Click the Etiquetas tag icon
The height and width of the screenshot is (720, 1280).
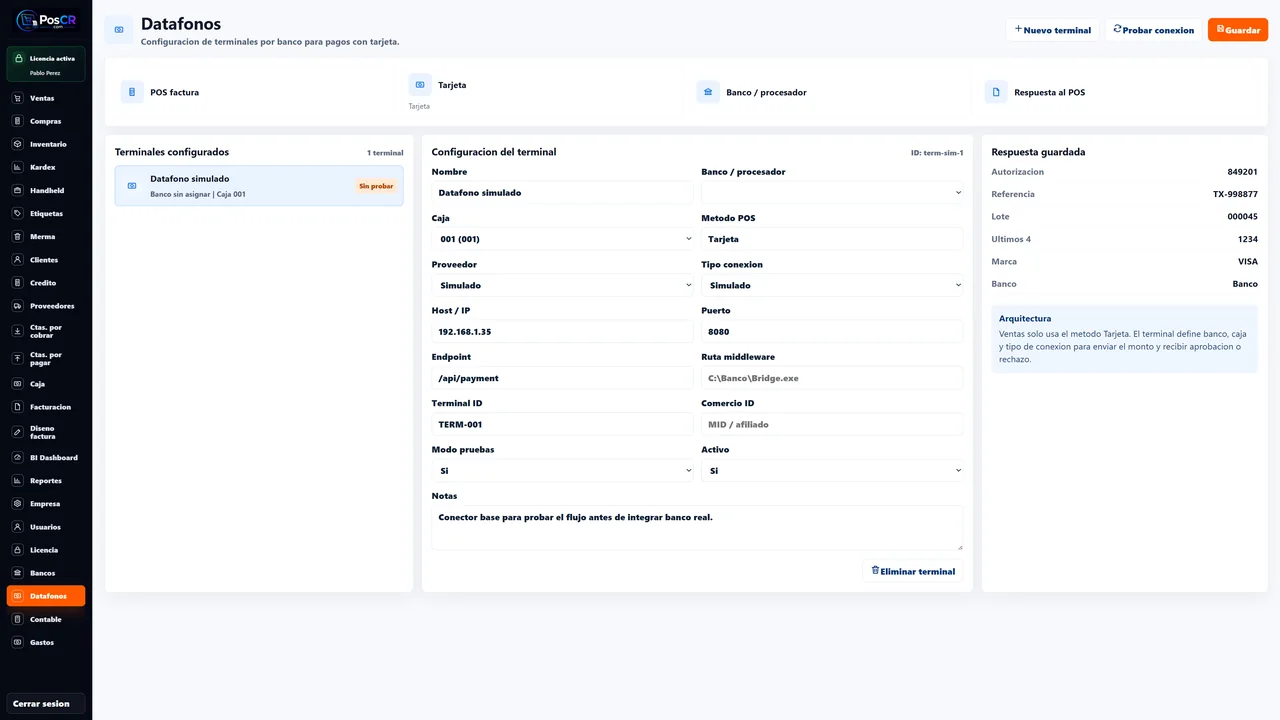point(17,213)
